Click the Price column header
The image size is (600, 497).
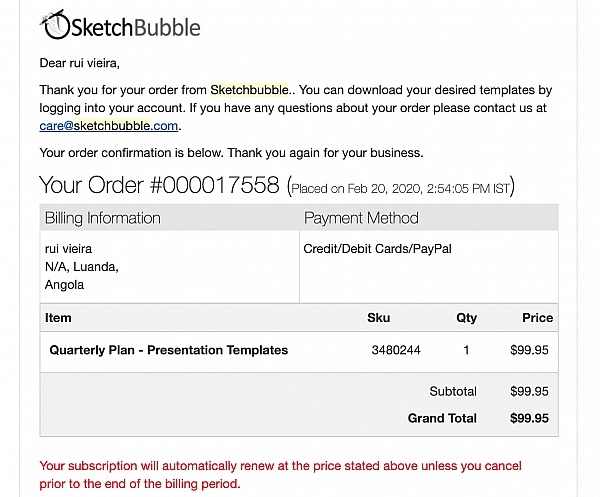(x=537, y=318)
